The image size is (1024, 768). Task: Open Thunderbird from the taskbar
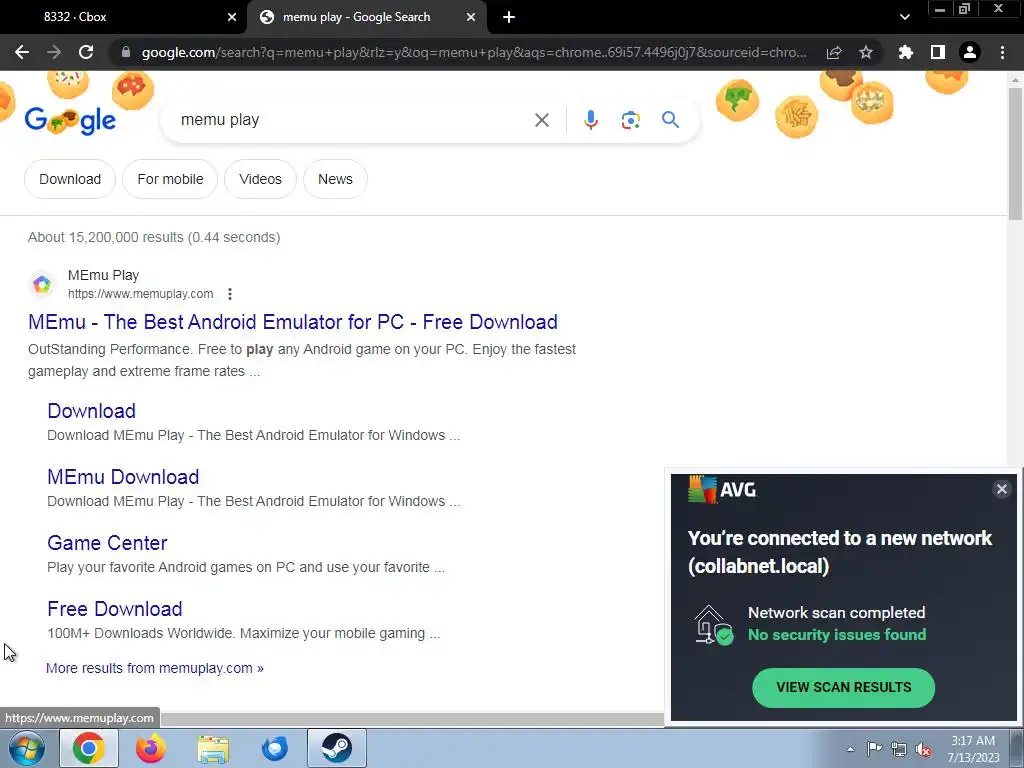[x=275, y=748]
